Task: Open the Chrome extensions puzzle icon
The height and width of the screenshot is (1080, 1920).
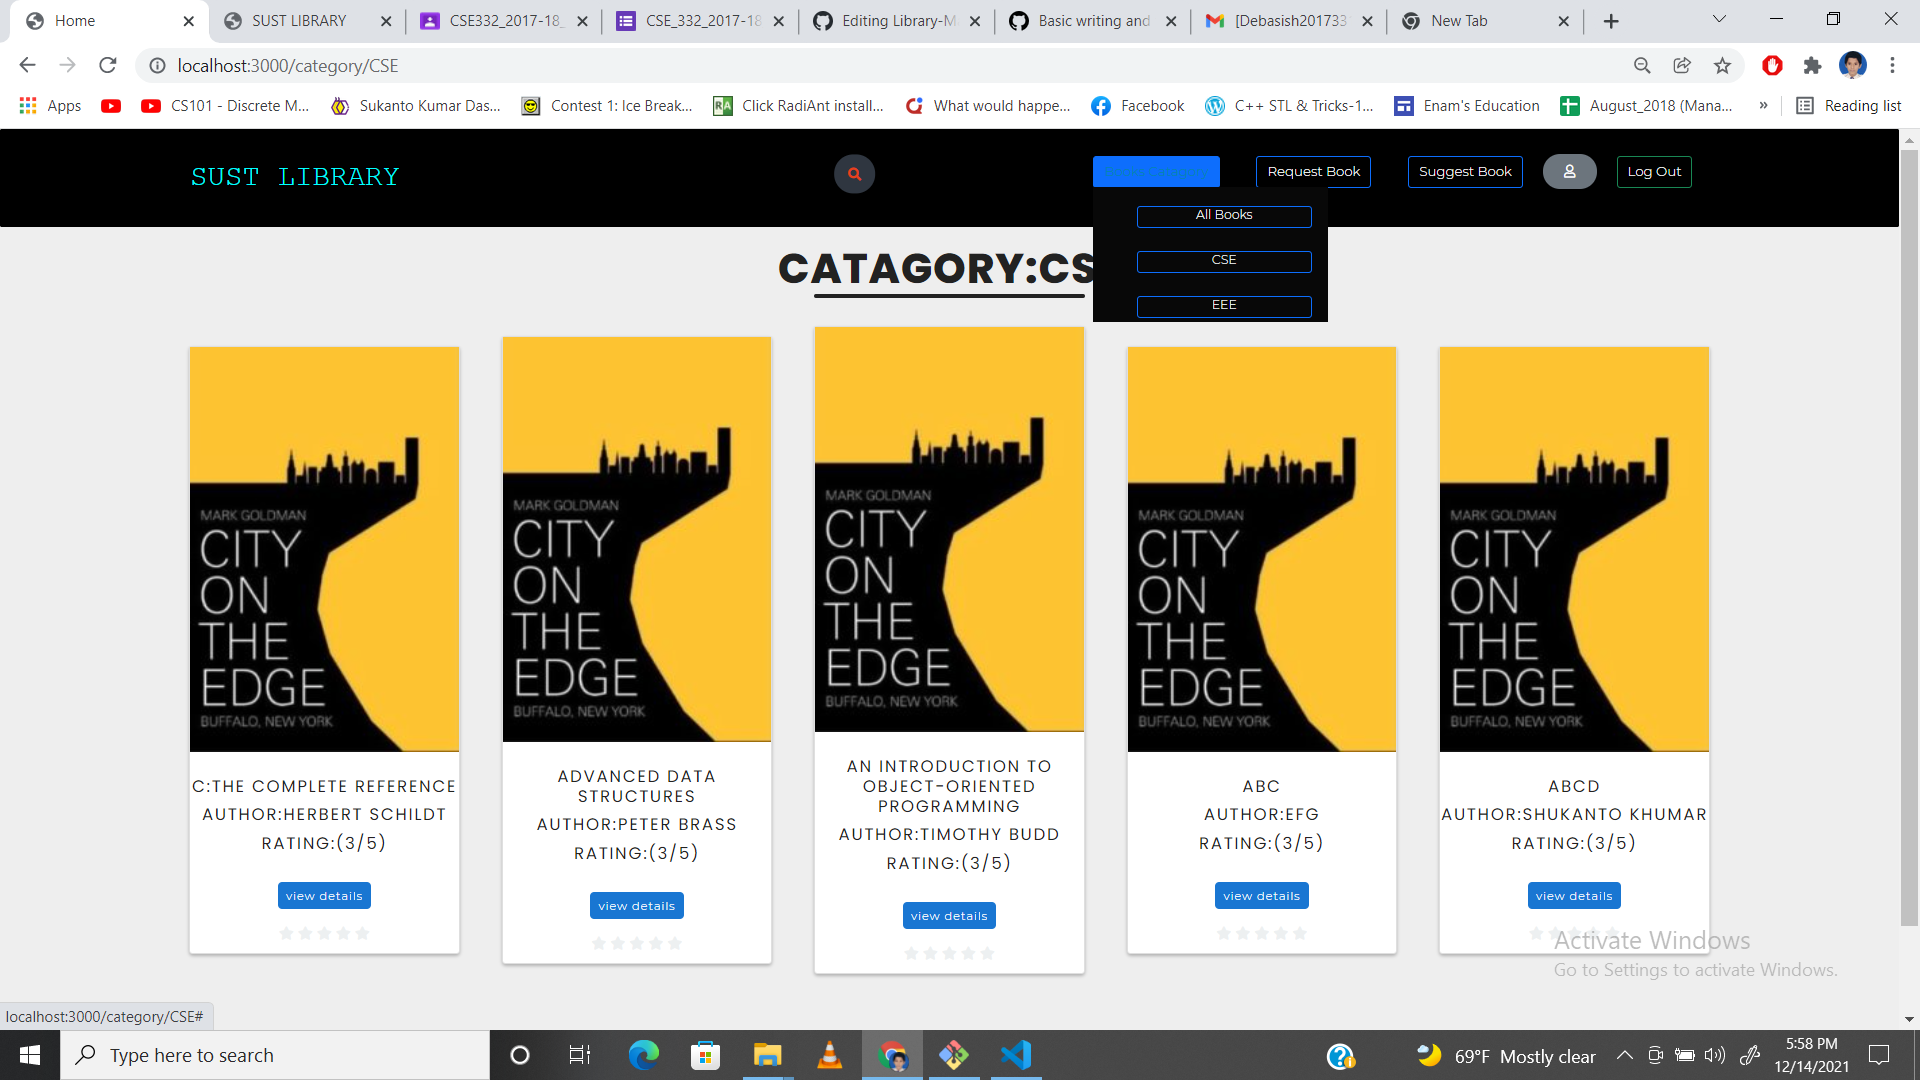Action: point(1812,66)
